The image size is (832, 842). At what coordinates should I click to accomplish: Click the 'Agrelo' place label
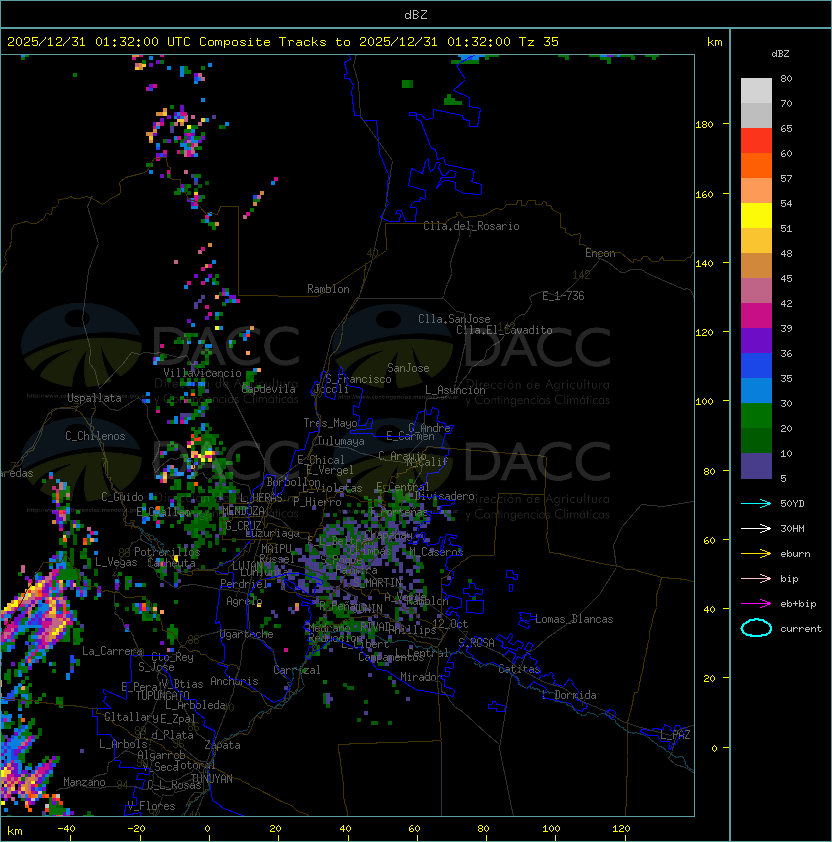(x=244, y=601)
